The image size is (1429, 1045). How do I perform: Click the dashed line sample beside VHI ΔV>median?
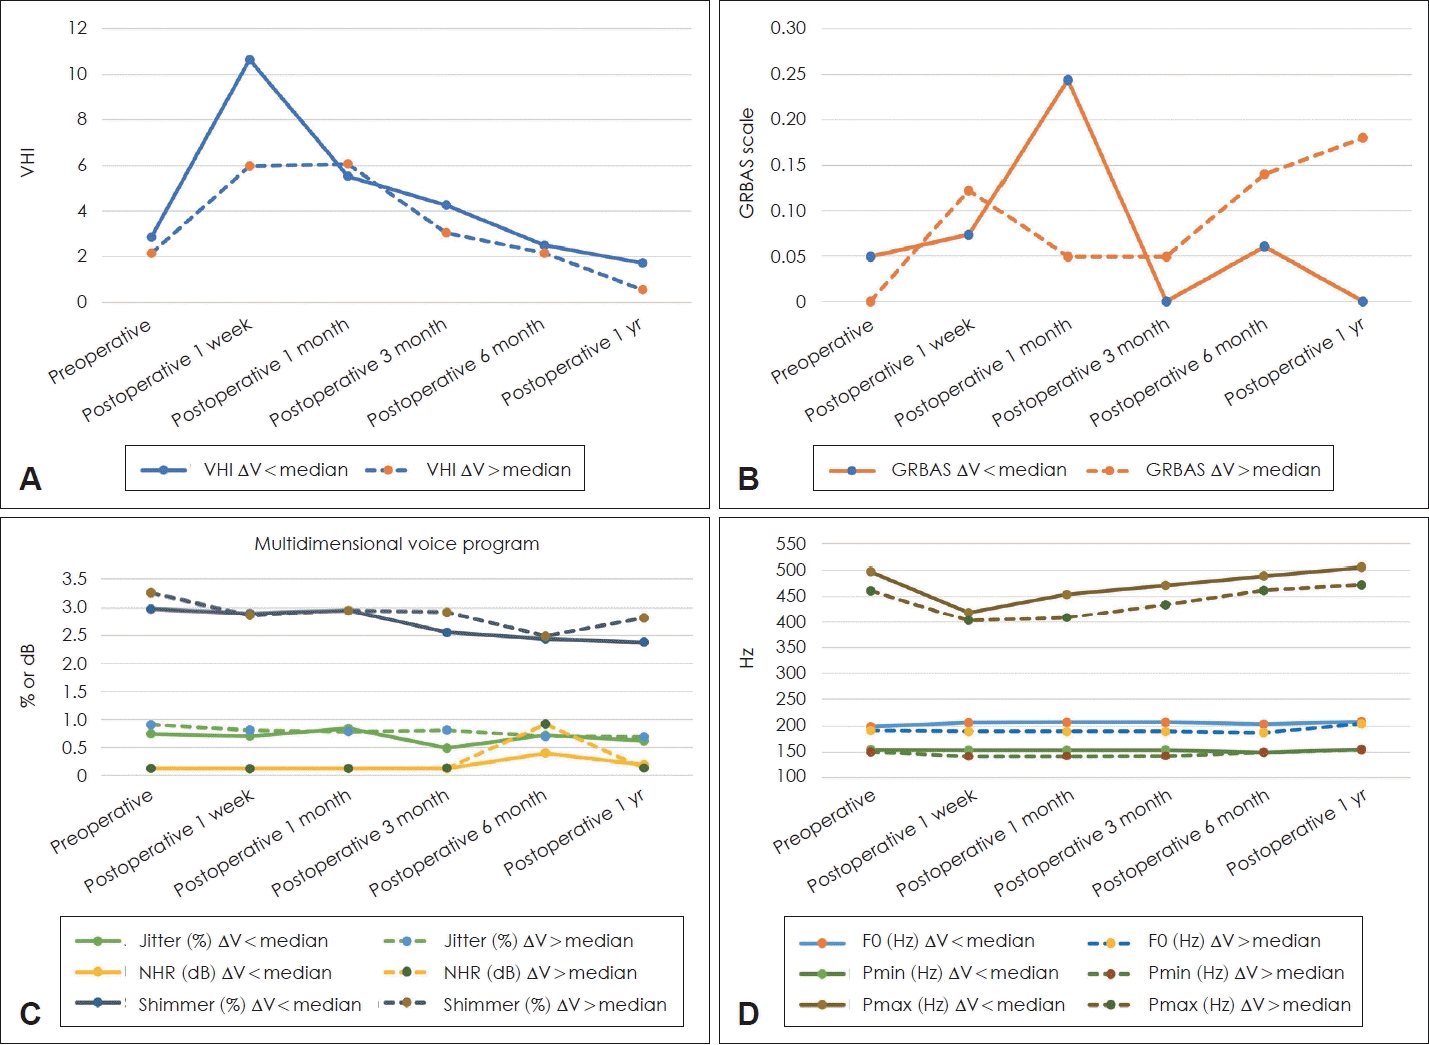coord(387,470)
